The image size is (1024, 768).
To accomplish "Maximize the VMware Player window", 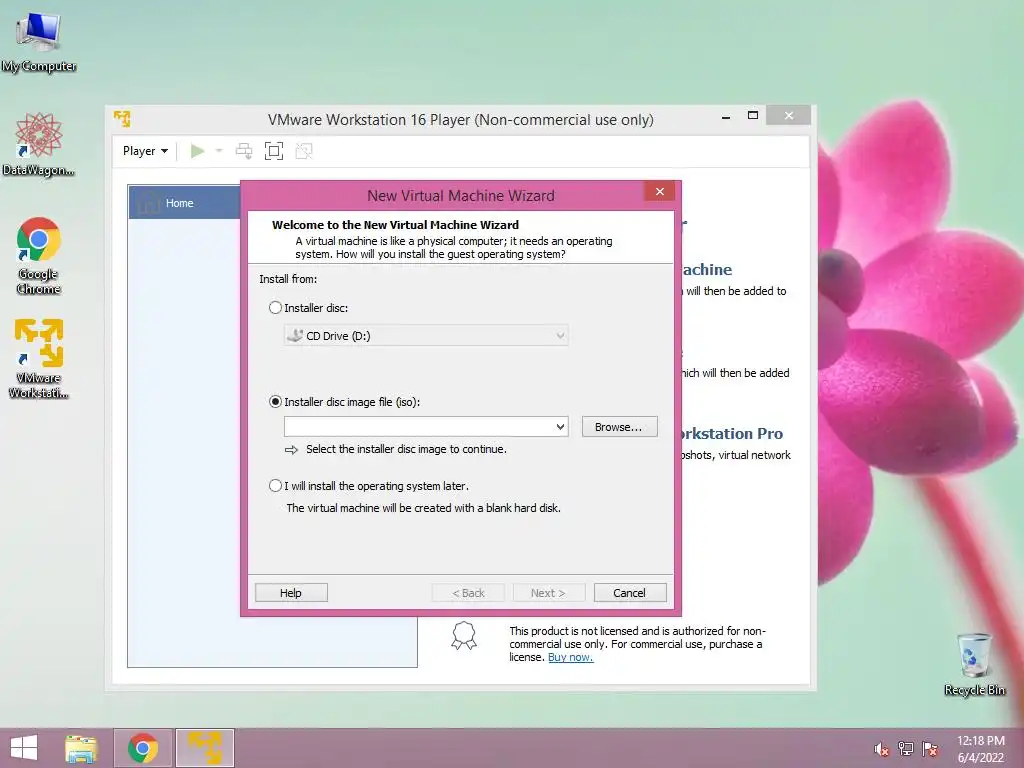I will click(x=753, y=116).
